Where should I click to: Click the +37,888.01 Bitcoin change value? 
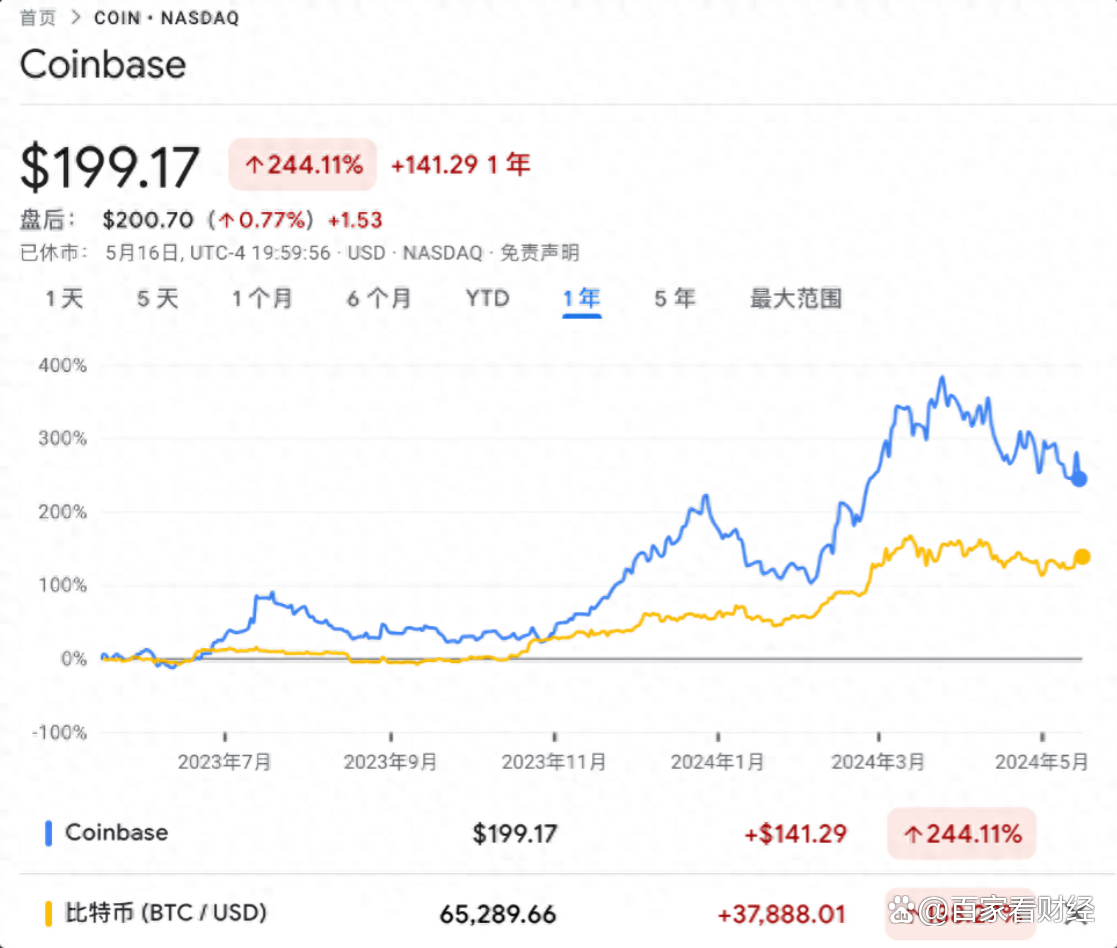tap(782, 914)
